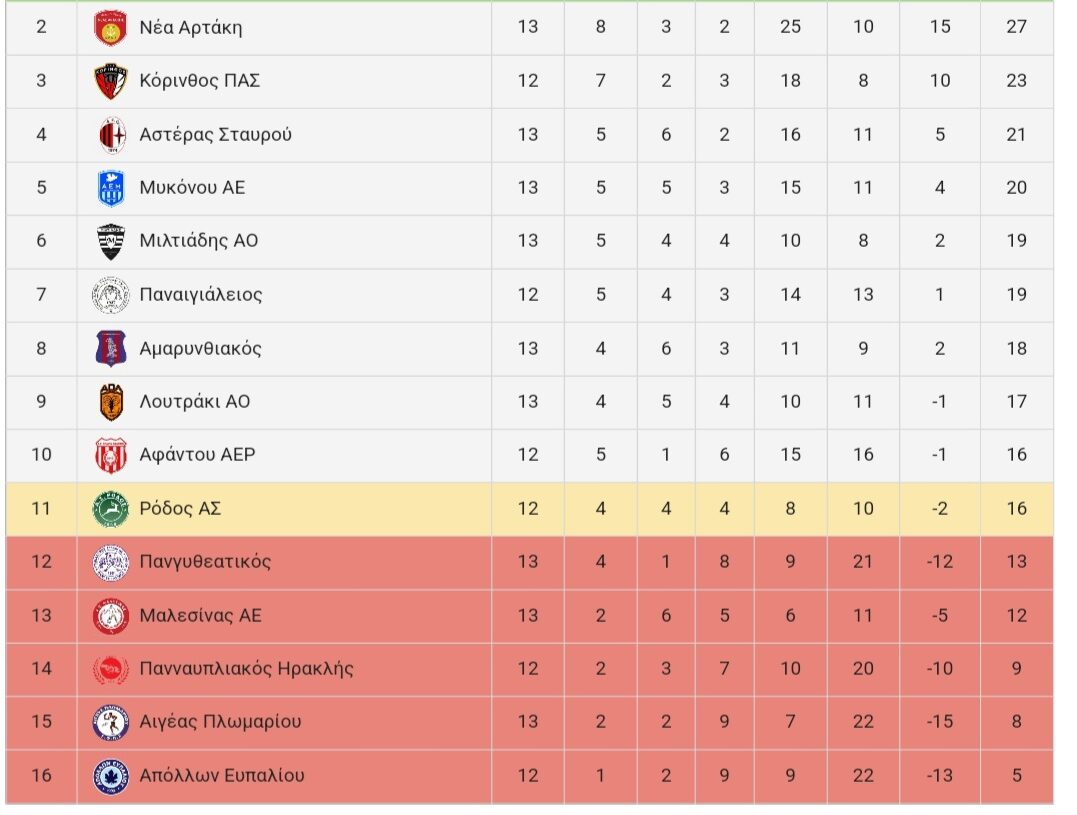1077x815 pixels.
Task: Open the Αιγέας Πλωμαρίου team link
Action: click(220, 722)
